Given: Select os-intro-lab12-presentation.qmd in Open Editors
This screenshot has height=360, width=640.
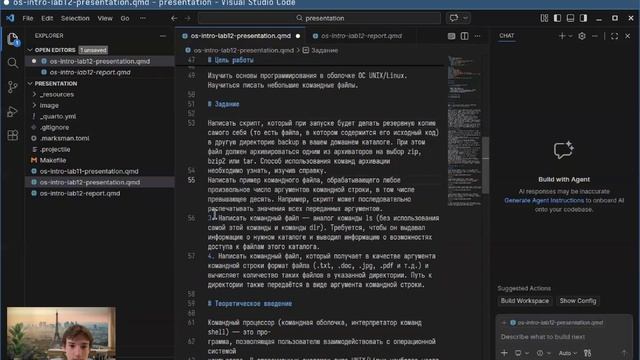Looking at the screenshot, I should pos(100,61).
